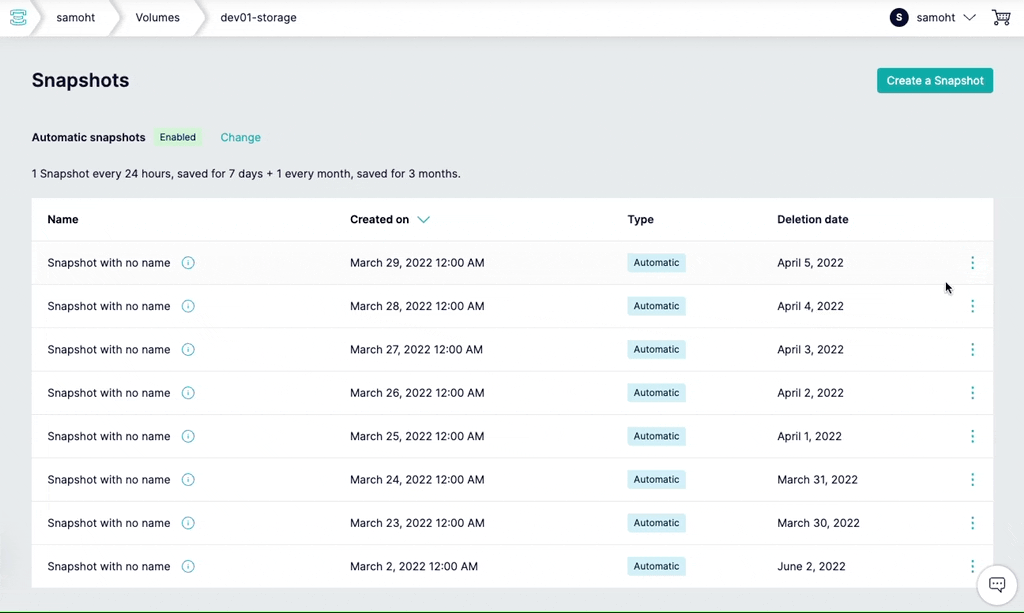Click the Automatic tag on March 25 row

[656, 437]
